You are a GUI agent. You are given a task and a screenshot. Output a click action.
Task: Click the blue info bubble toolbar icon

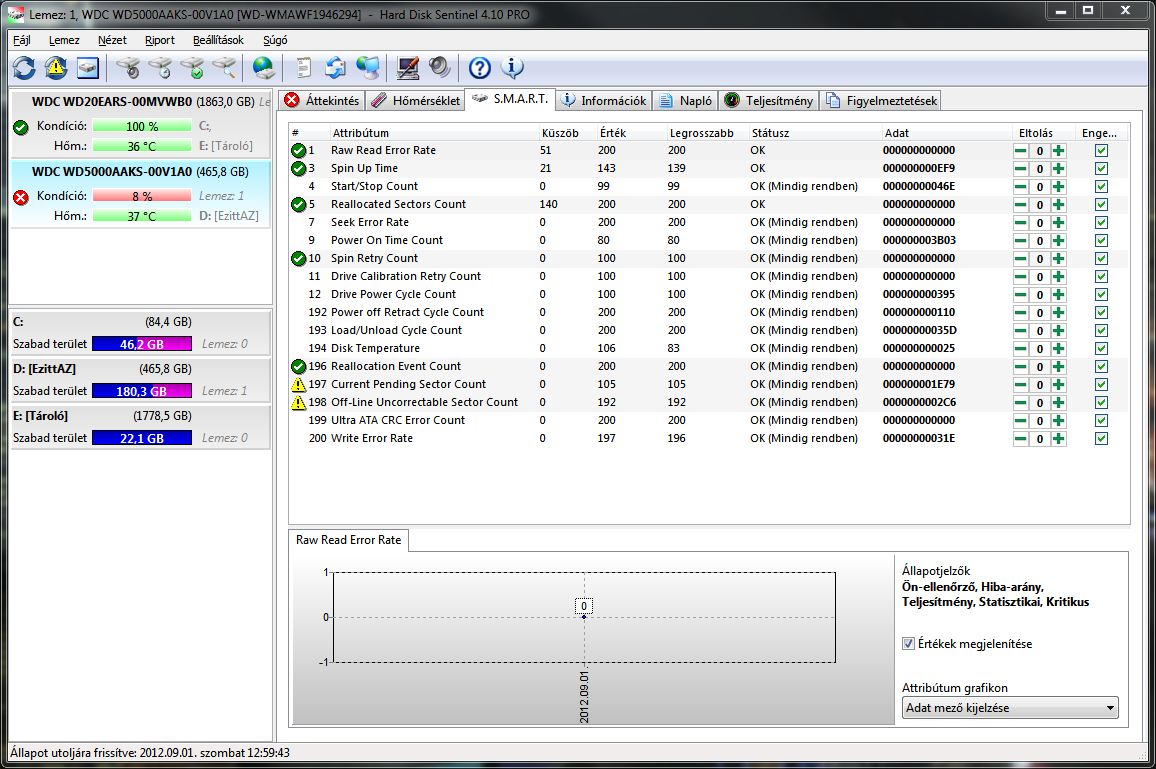tap(512, 68)
